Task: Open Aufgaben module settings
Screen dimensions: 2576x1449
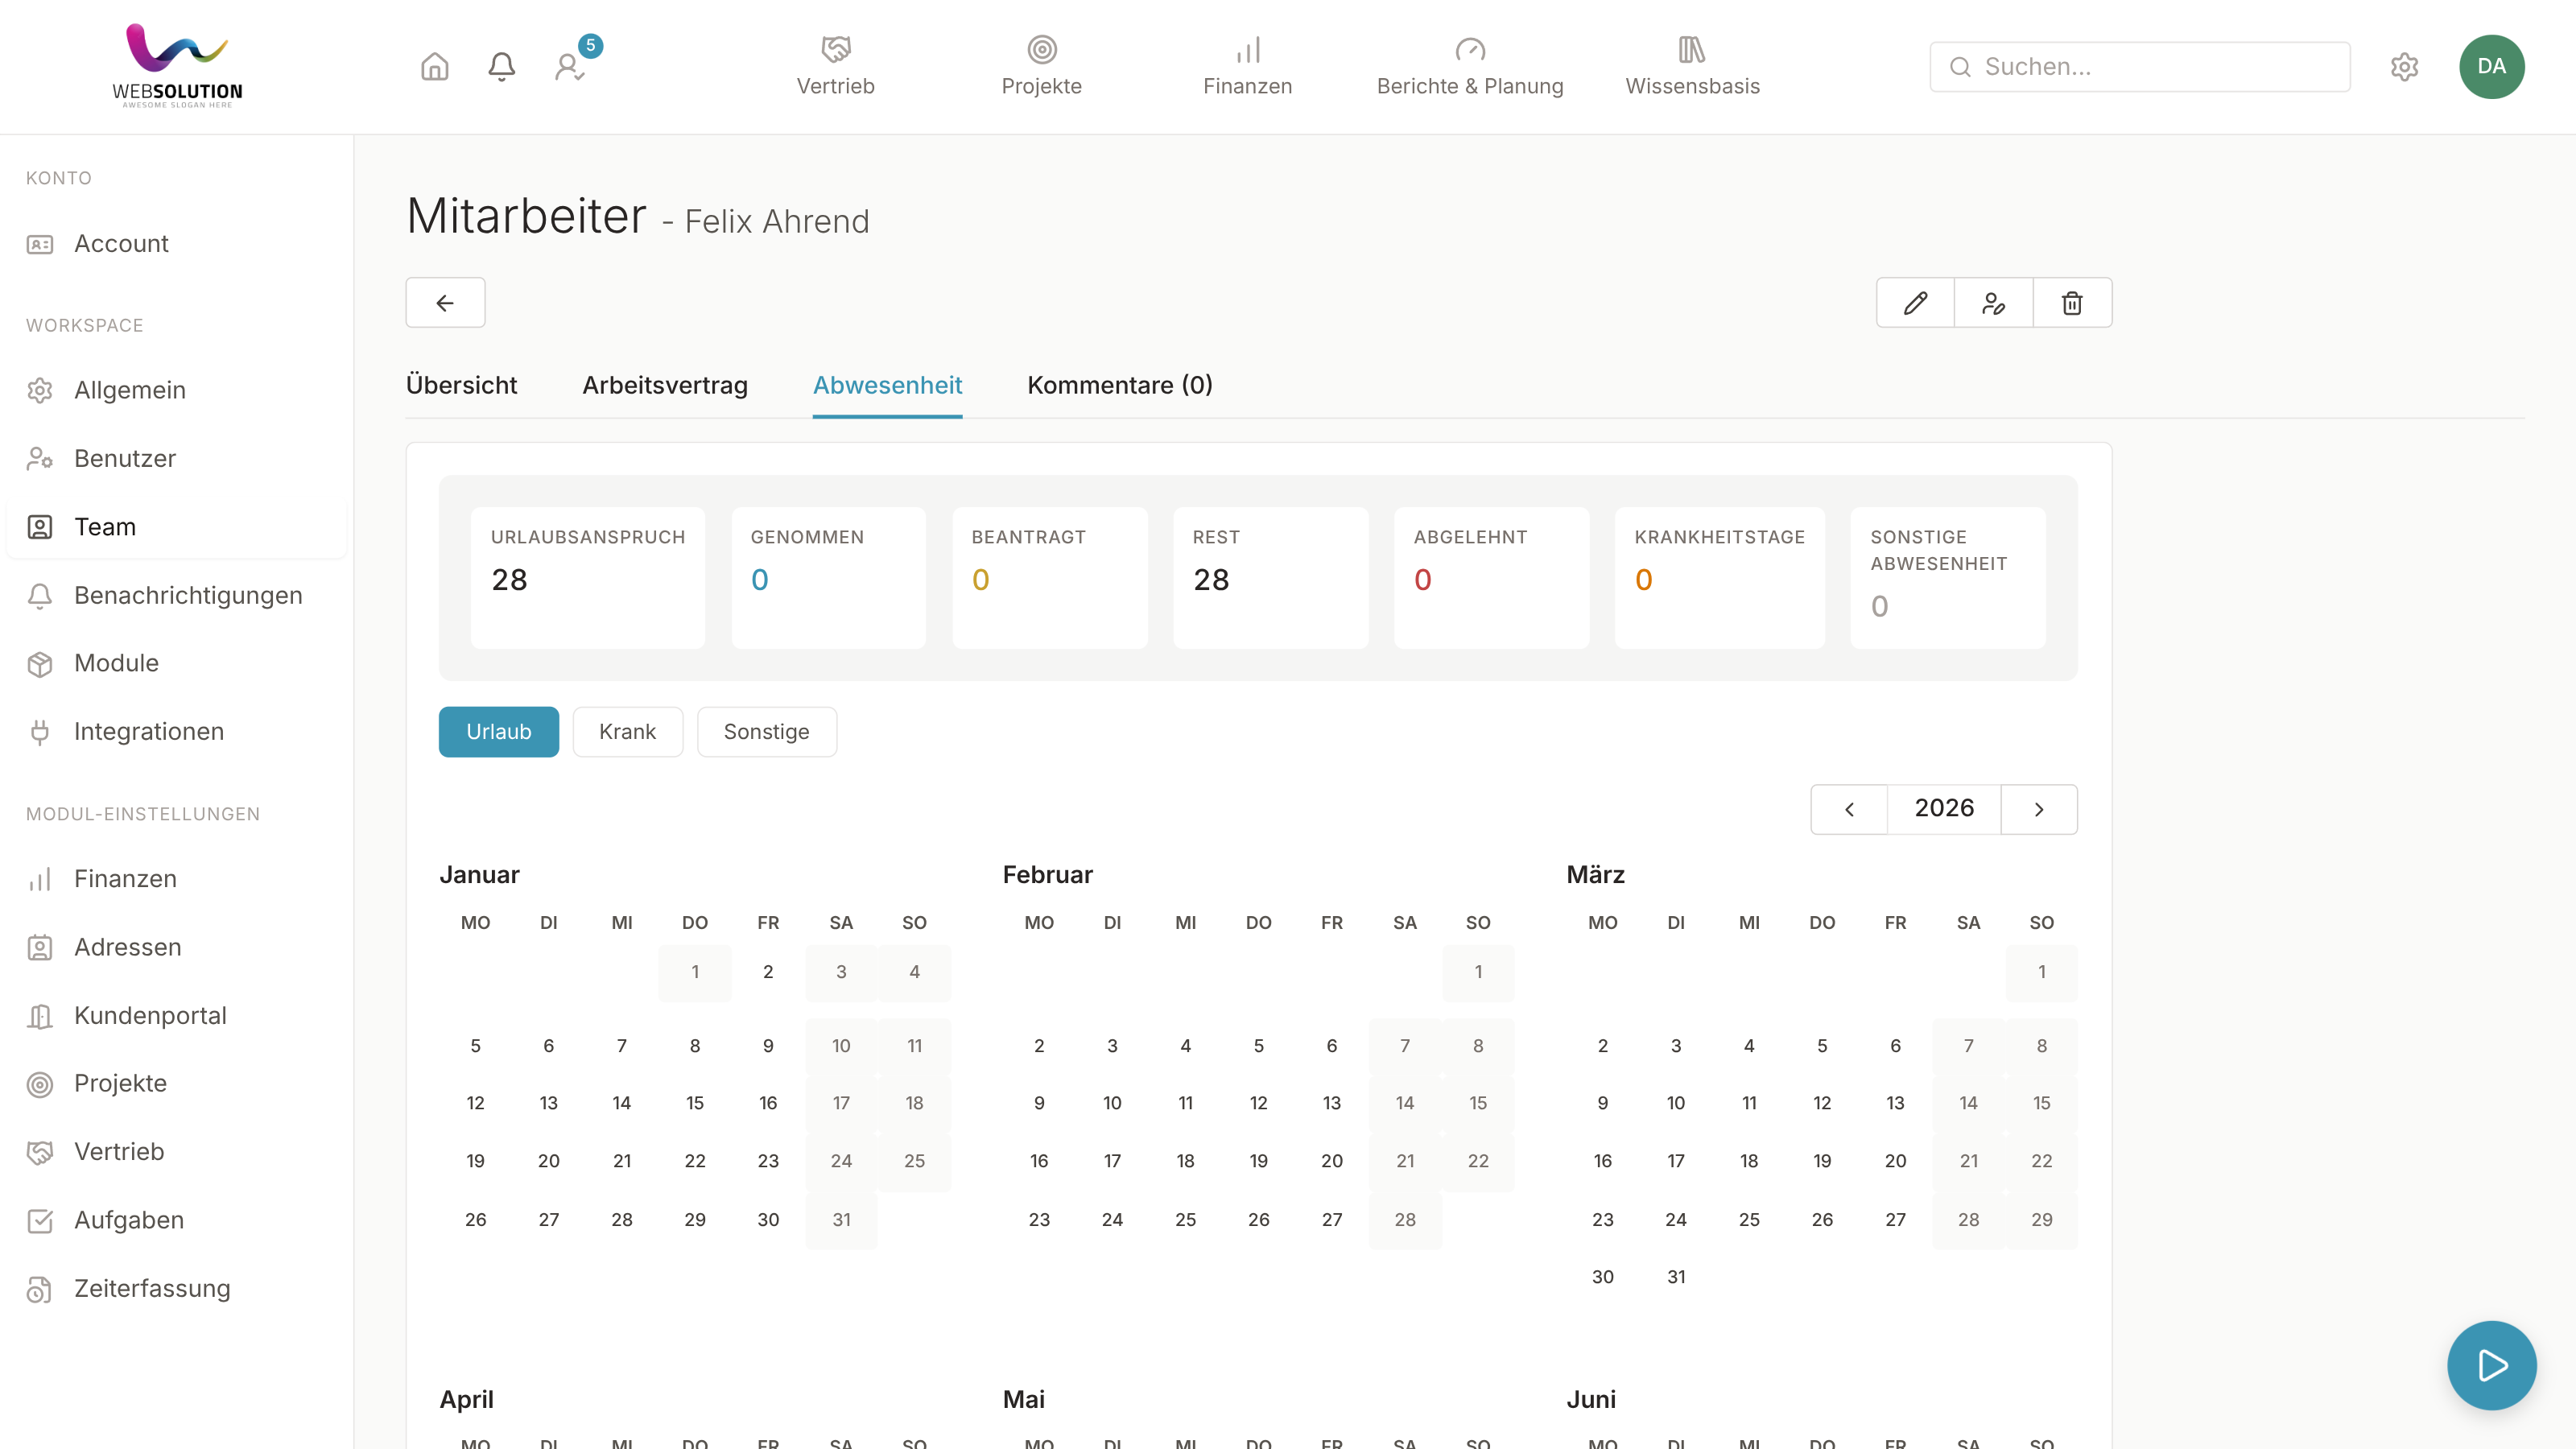Action: pyautogui.click(x=176, y=1220)
